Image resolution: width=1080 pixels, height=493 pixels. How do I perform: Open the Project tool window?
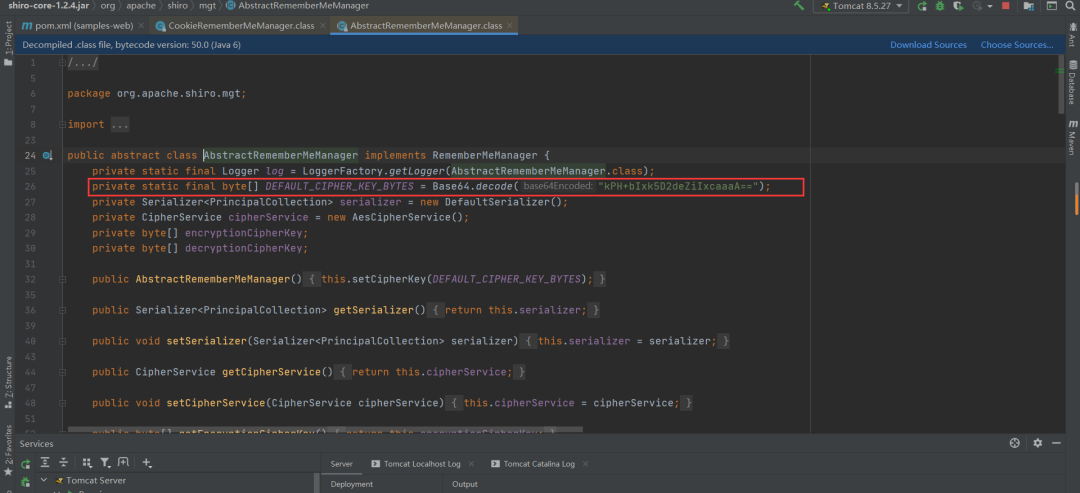click(x=8, y=43)
